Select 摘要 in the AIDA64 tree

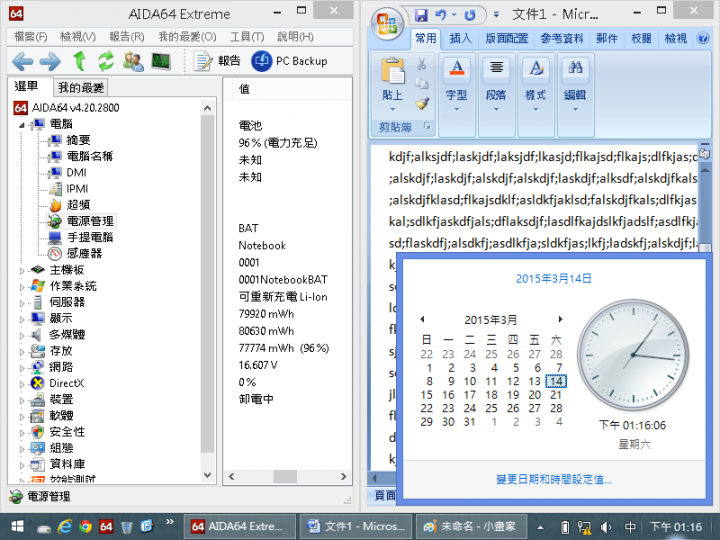pyautogui.click(x=79, y=140)
